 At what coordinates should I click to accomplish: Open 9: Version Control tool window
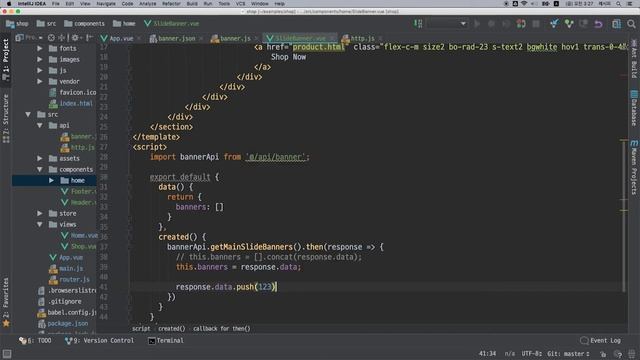[x=99, y=340]
